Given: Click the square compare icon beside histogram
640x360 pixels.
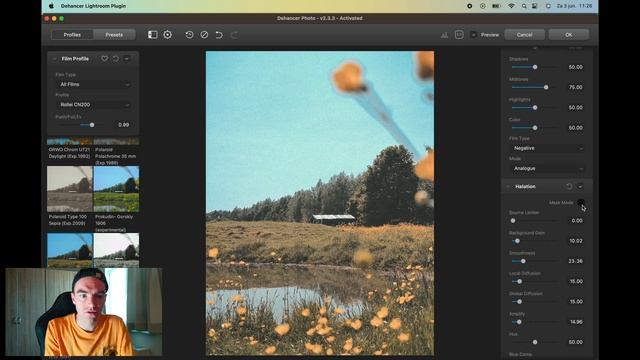Looking at the screenshot, I should coord(459,35).
